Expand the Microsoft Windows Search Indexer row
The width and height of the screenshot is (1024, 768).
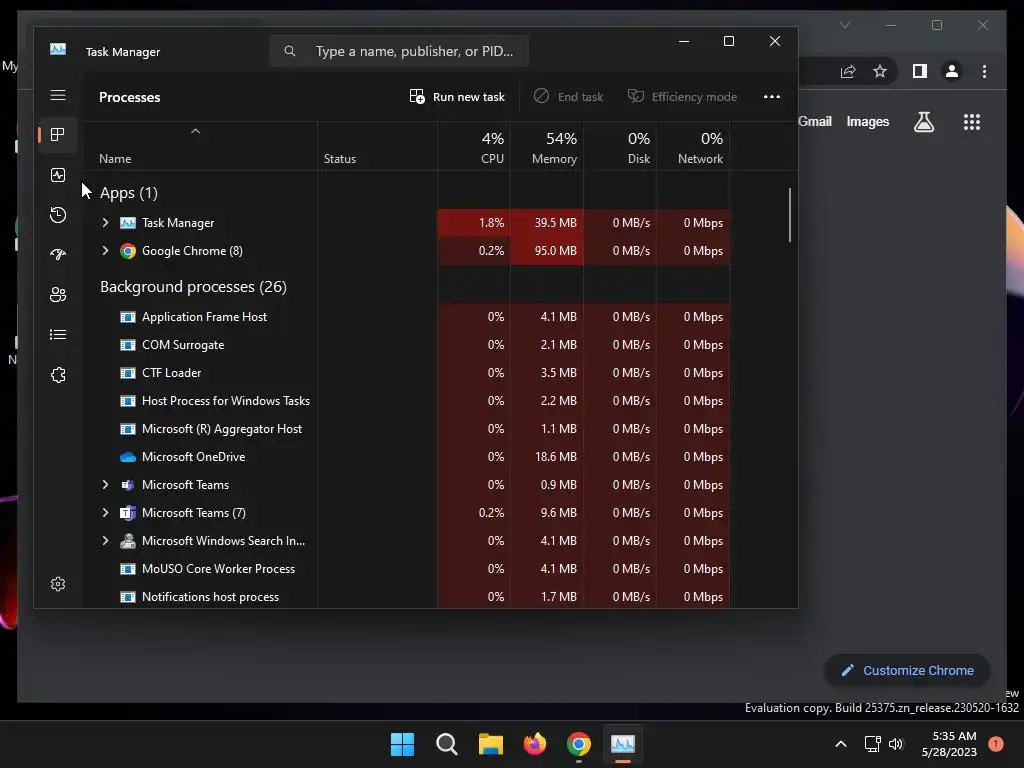pyautogui.click(x=105, y=541)
